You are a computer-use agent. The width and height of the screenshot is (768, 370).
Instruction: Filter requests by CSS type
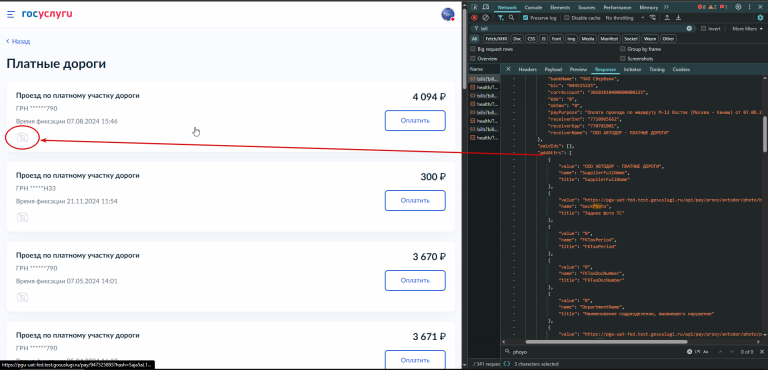[x=531, y=39]
